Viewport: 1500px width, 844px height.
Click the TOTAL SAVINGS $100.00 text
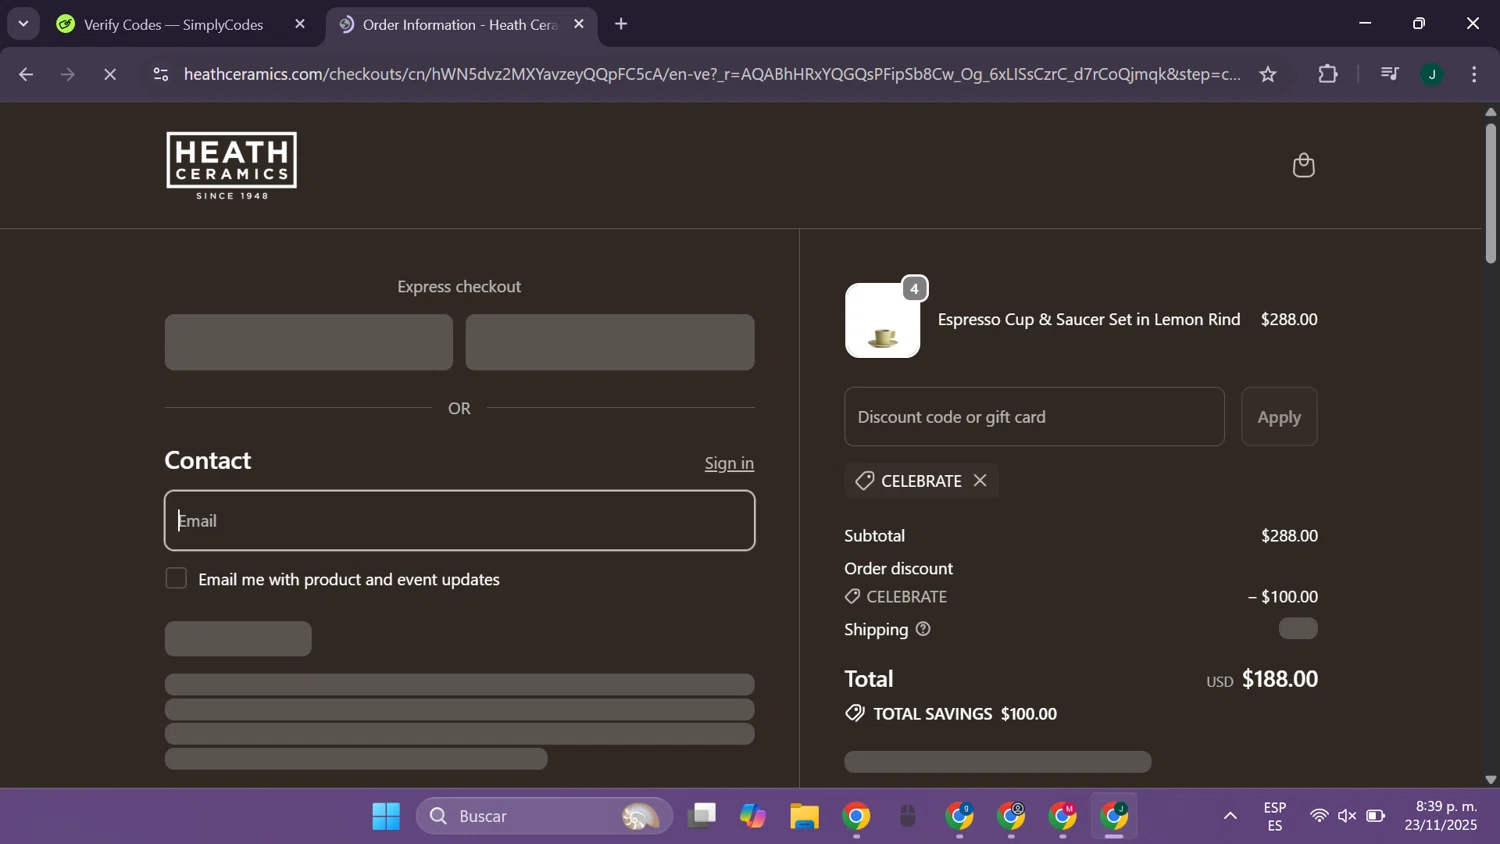[x=965, y=714]
